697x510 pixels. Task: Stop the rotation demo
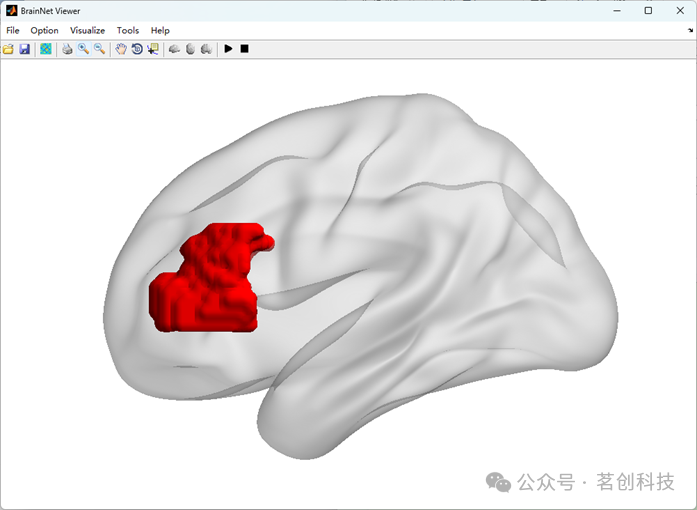[244, 48]
